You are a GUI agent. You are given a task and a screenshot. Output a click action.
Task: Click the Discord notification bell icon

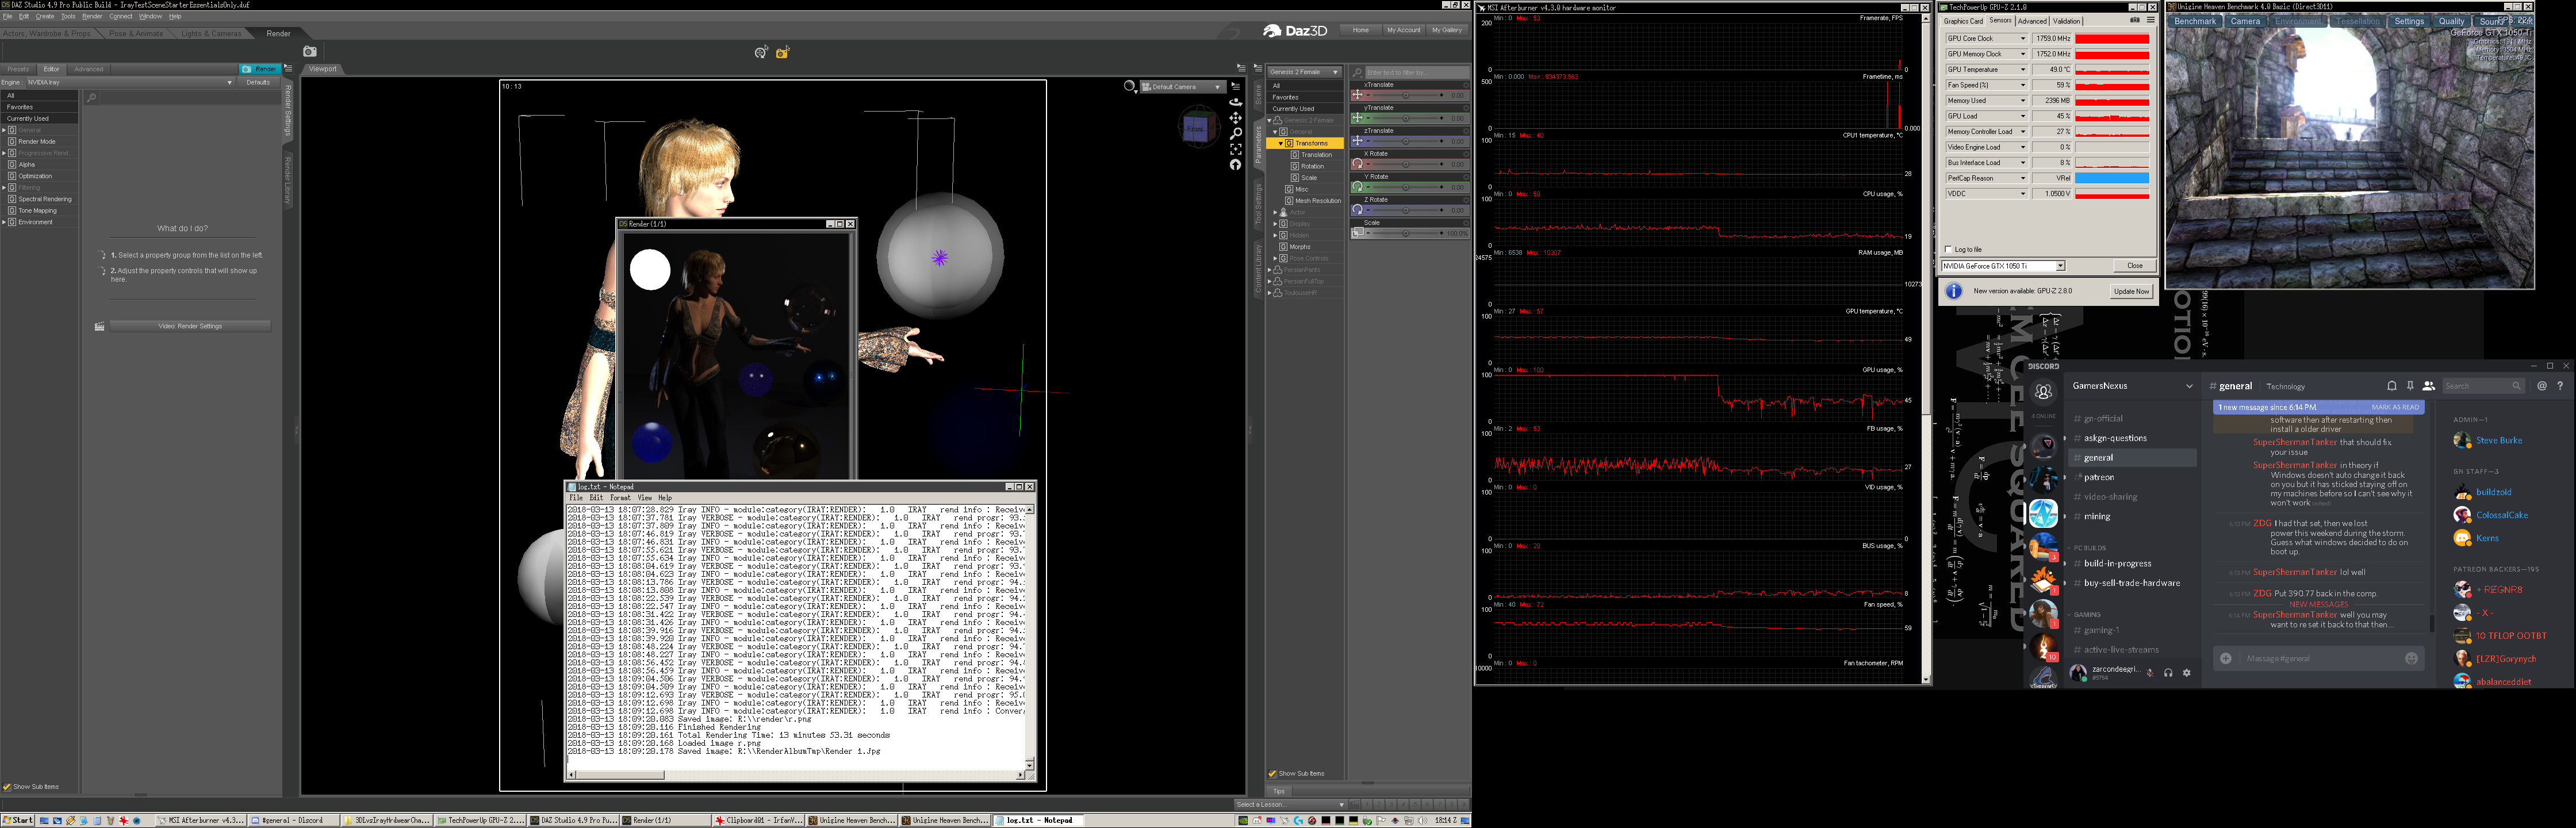[2391, 386]
